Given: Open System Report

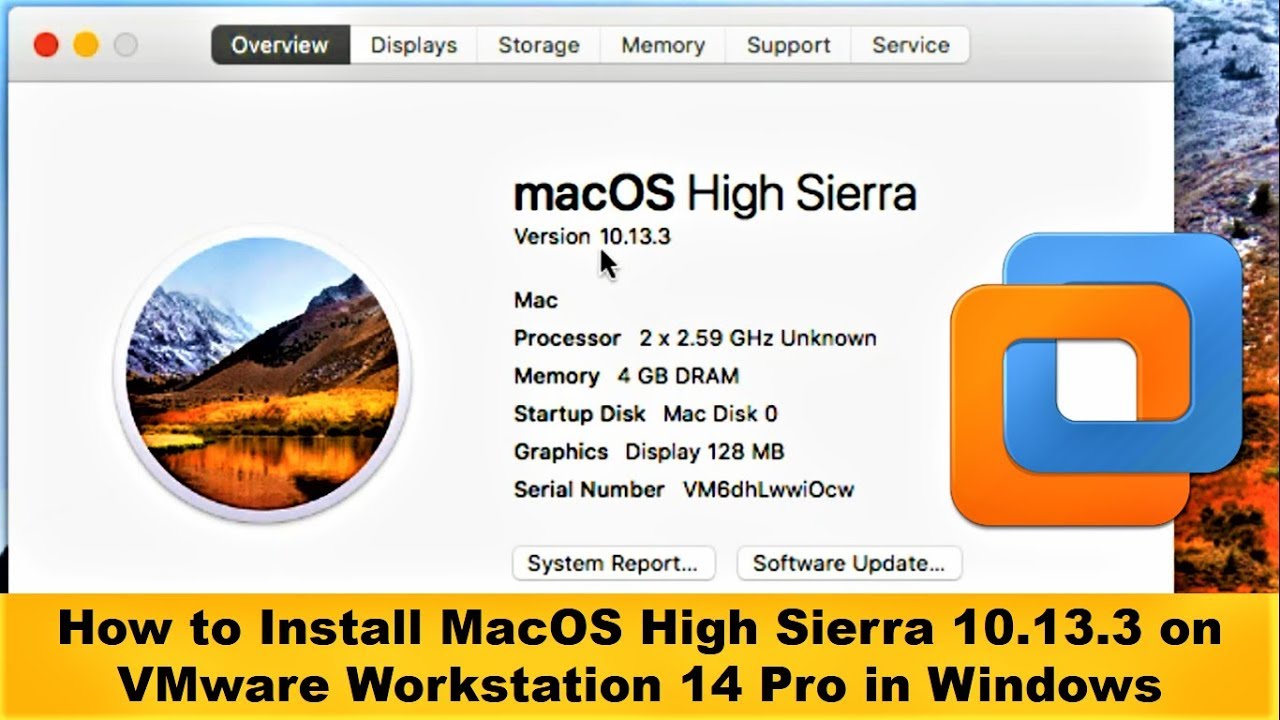Looking at the screenshot, I should tap(613, 563).
